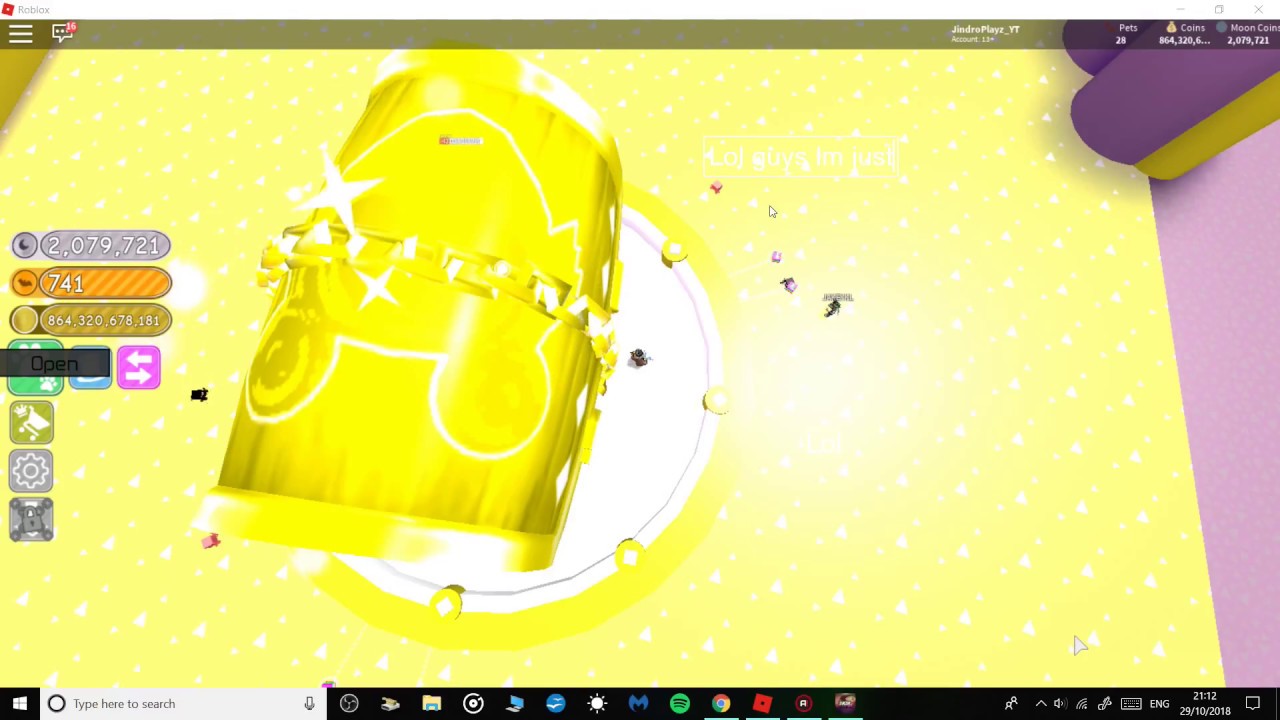Click the Coins leaderboard stat
Image resolution: width=1280 pixels, height=720 pixels.
pos(1185,34)
